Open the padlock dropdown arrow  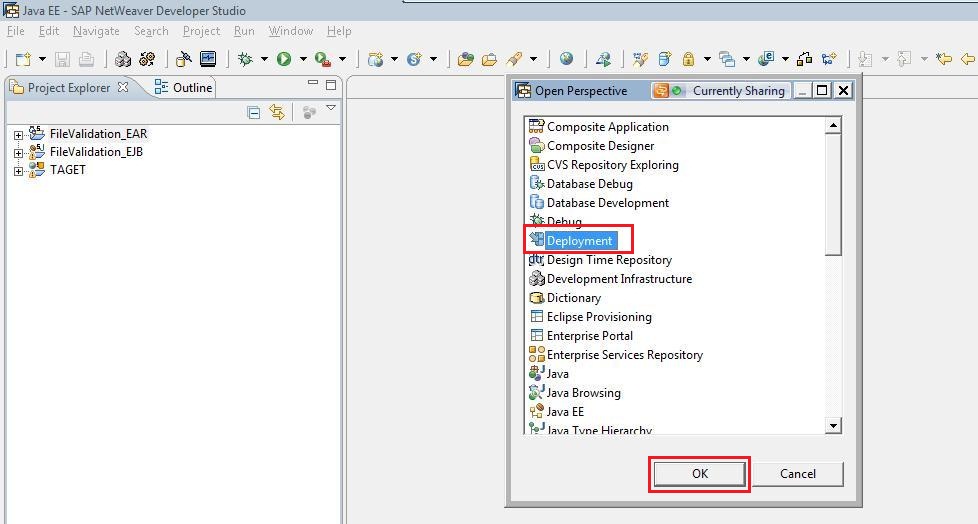707,59
